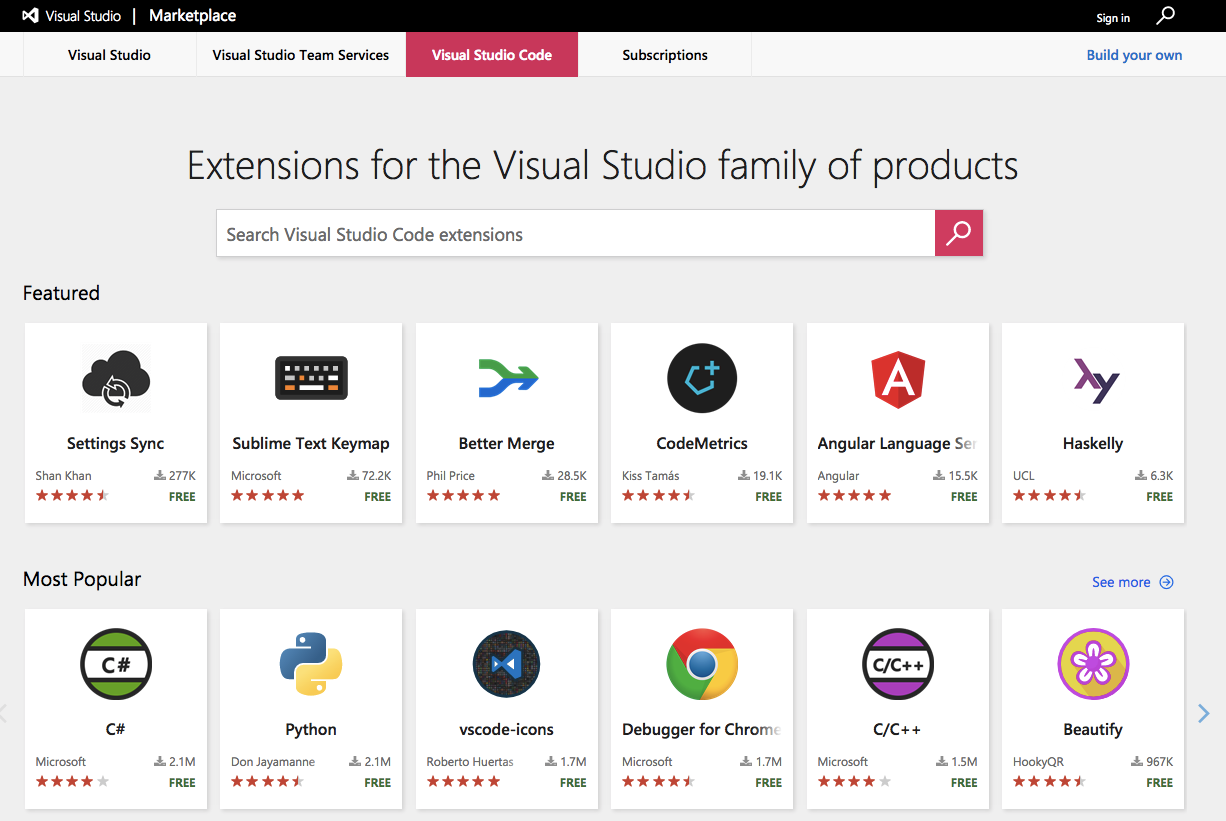Open the Angular Language Service logo
The width and height of the screenshot is (1226, 821).
[897, 378]
